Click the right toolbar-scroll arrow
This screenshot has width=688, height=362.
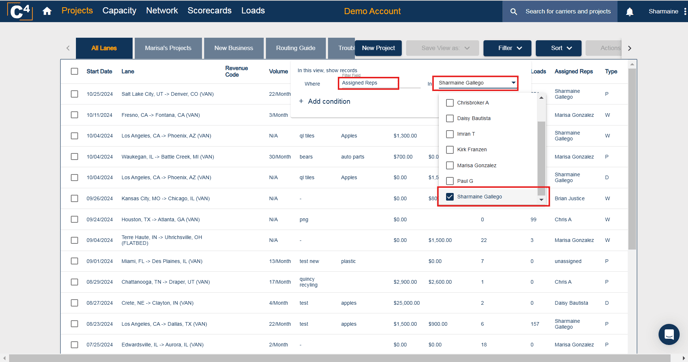coord(630,48)
